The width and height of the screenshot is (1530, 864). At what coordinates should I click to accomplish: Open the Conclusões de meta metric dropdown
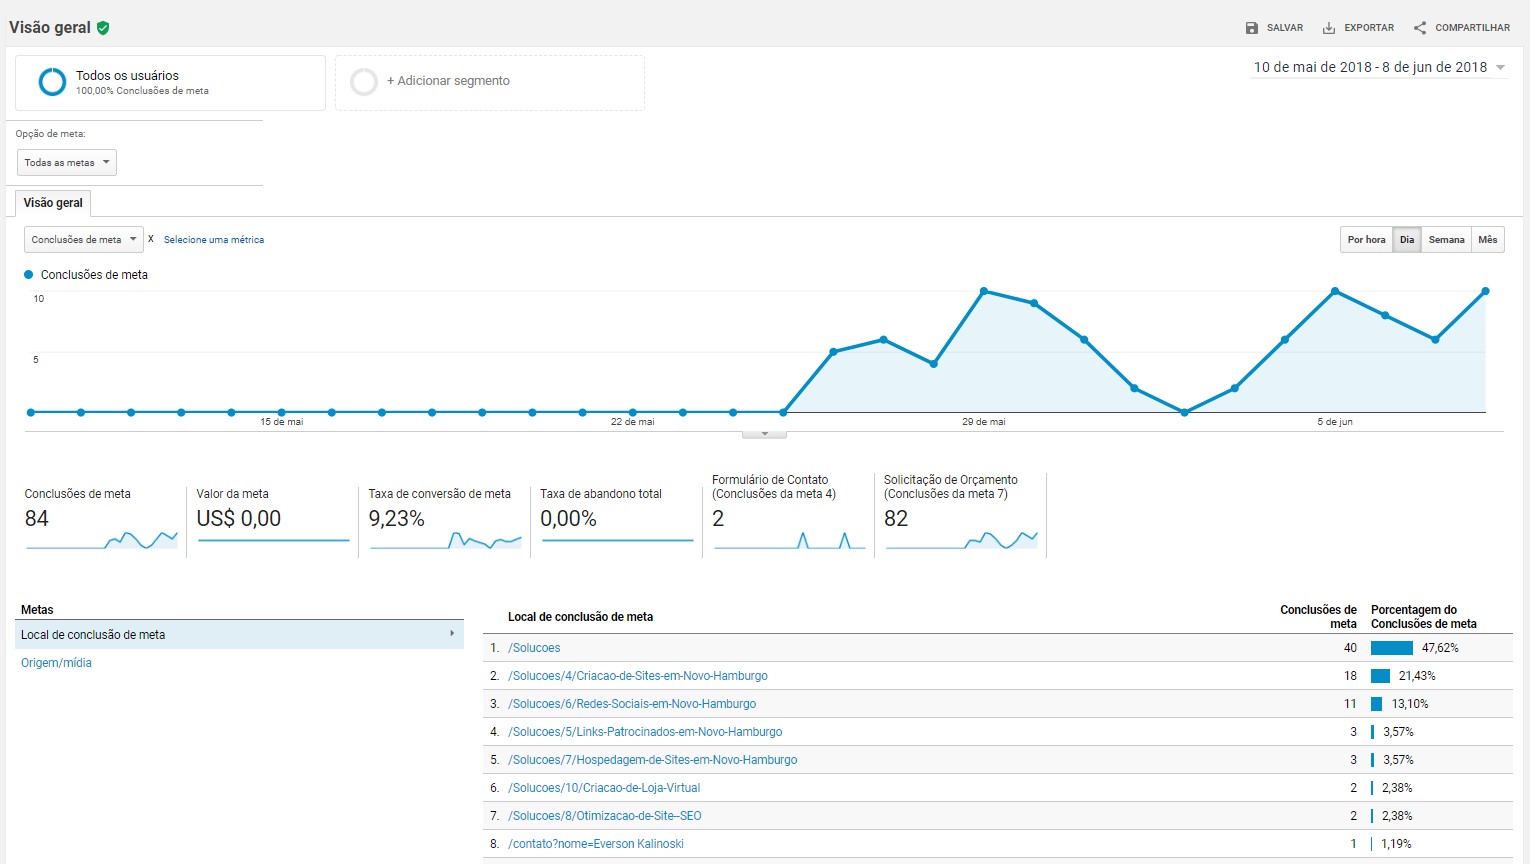[84, 240]
